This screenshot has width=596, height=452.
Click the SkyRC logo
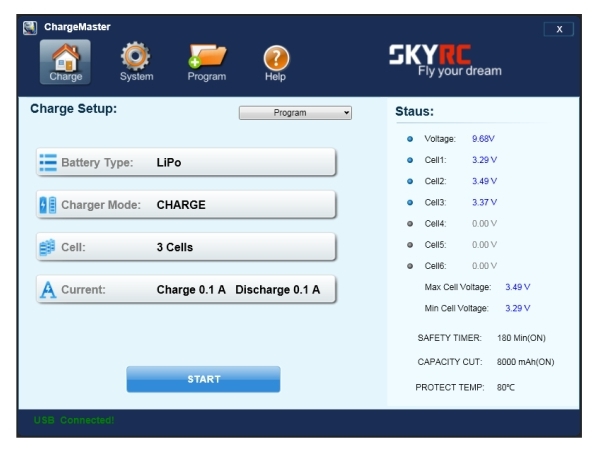pos(445,60)
